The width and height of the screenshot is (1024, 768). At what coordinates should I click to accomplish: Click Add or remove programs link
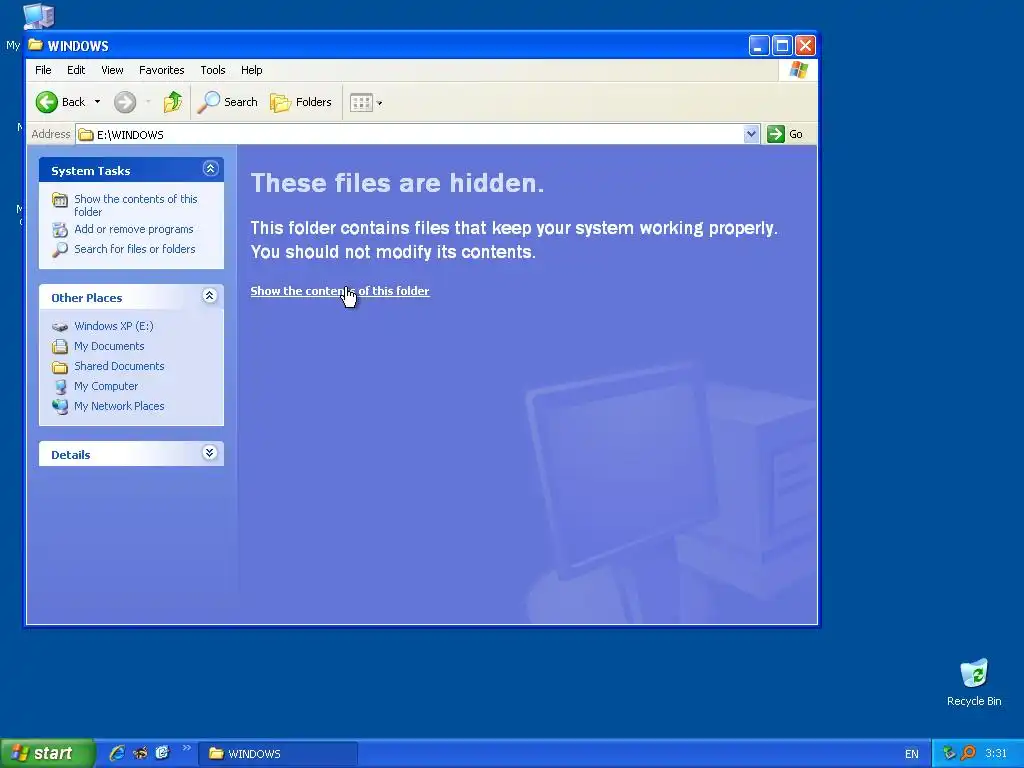(134, 229)
